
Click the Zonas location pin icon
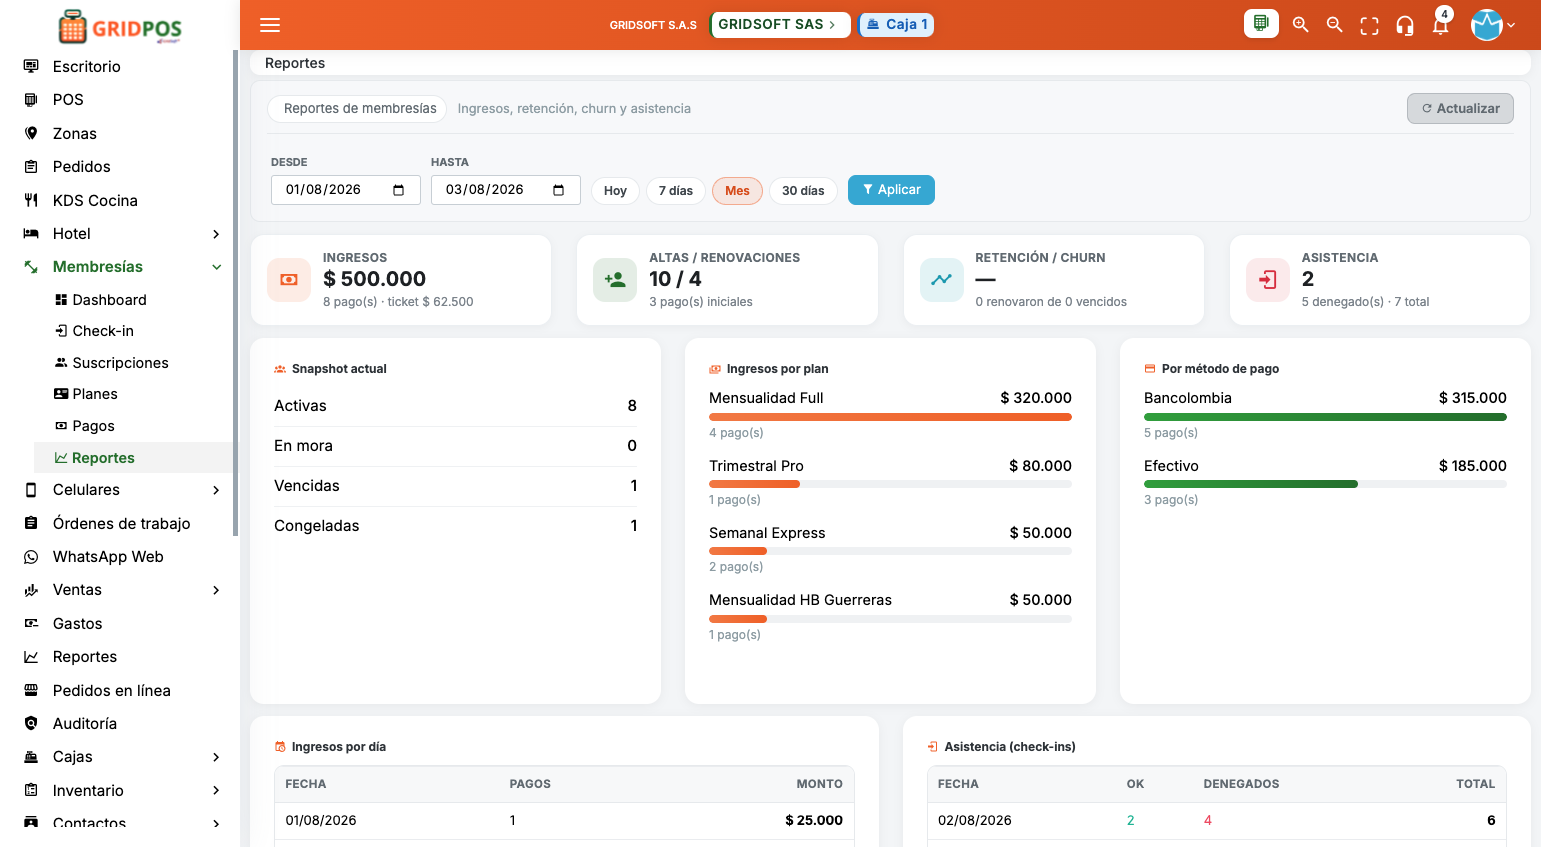coord(31,133)
